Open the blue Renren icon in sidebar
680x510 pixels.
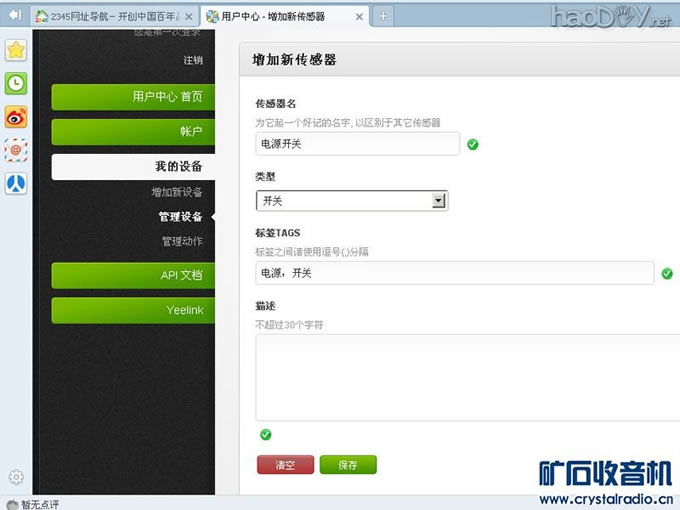16,183
